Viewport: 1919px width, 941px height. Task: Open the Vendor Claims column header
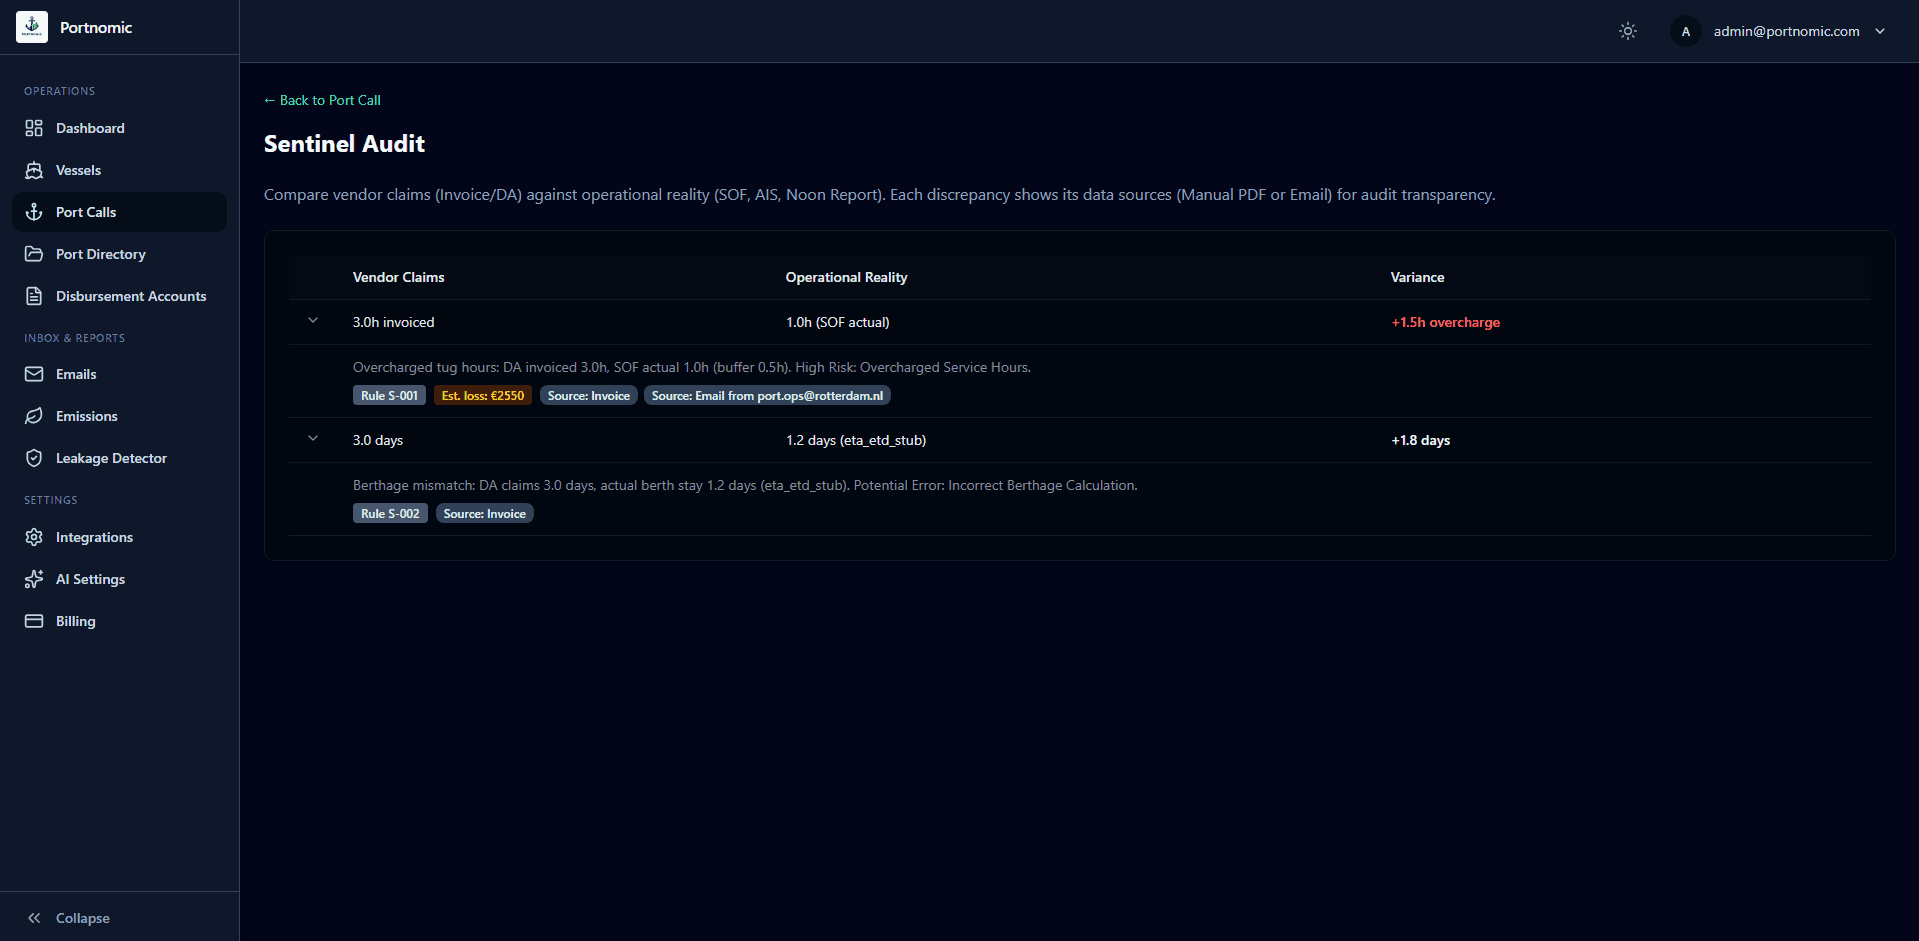click(x=398, y=277)
